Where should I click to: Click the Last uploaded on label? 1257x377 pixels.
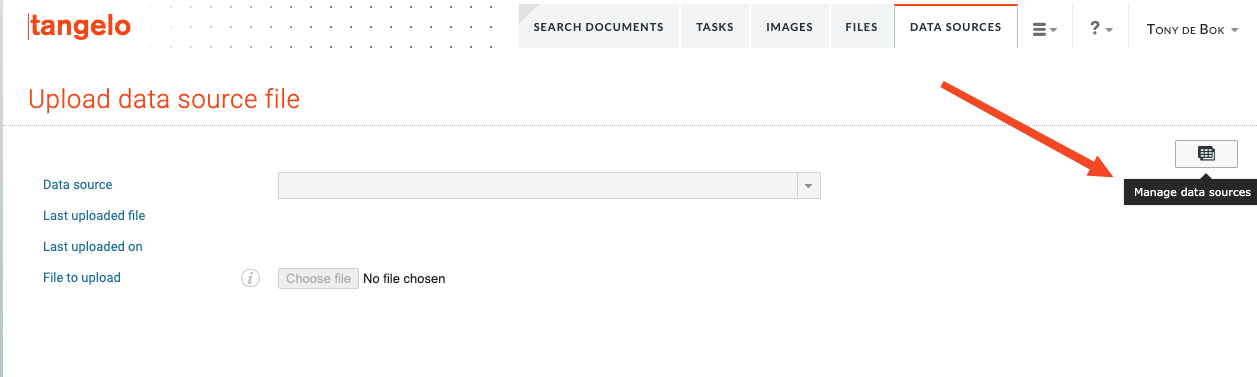click(93, 247)
